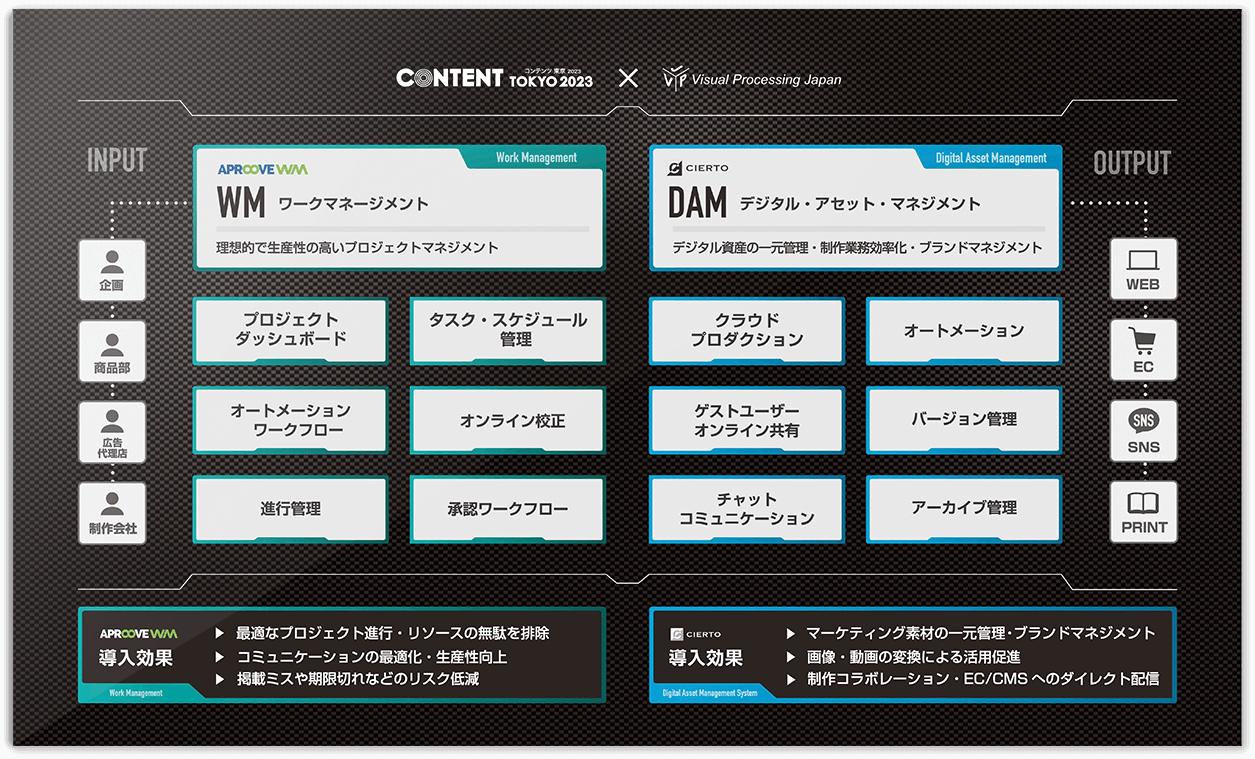Click the CONTENT TOKYO 2023 header
Viewport: 1255px width, 759px height.
(495, 76)
